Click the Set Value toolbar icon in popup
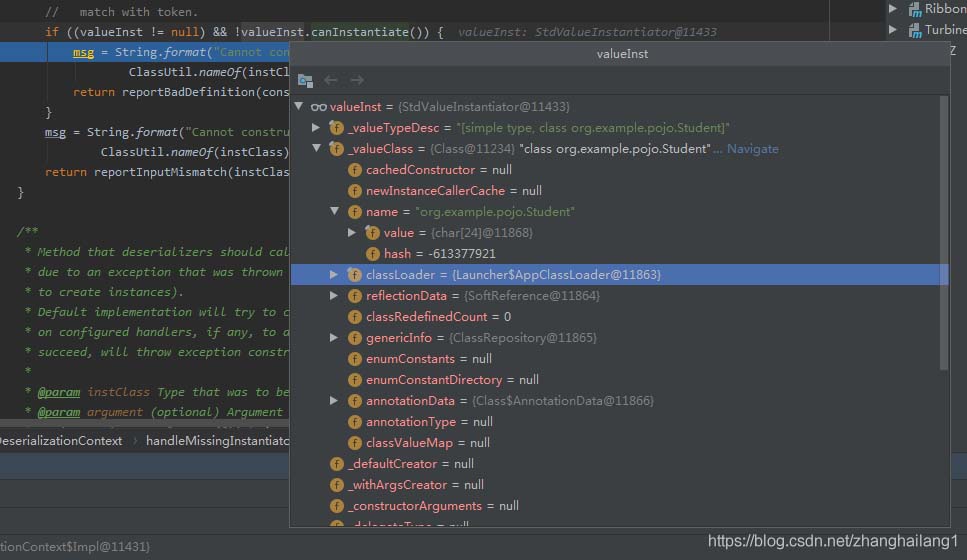967x560 pixels. pos(306,80)
